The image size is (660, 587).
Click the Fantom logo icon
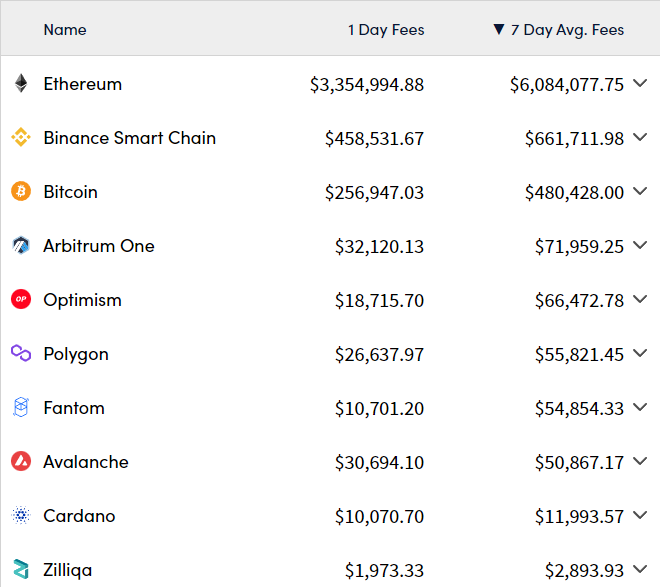(21, 407)
